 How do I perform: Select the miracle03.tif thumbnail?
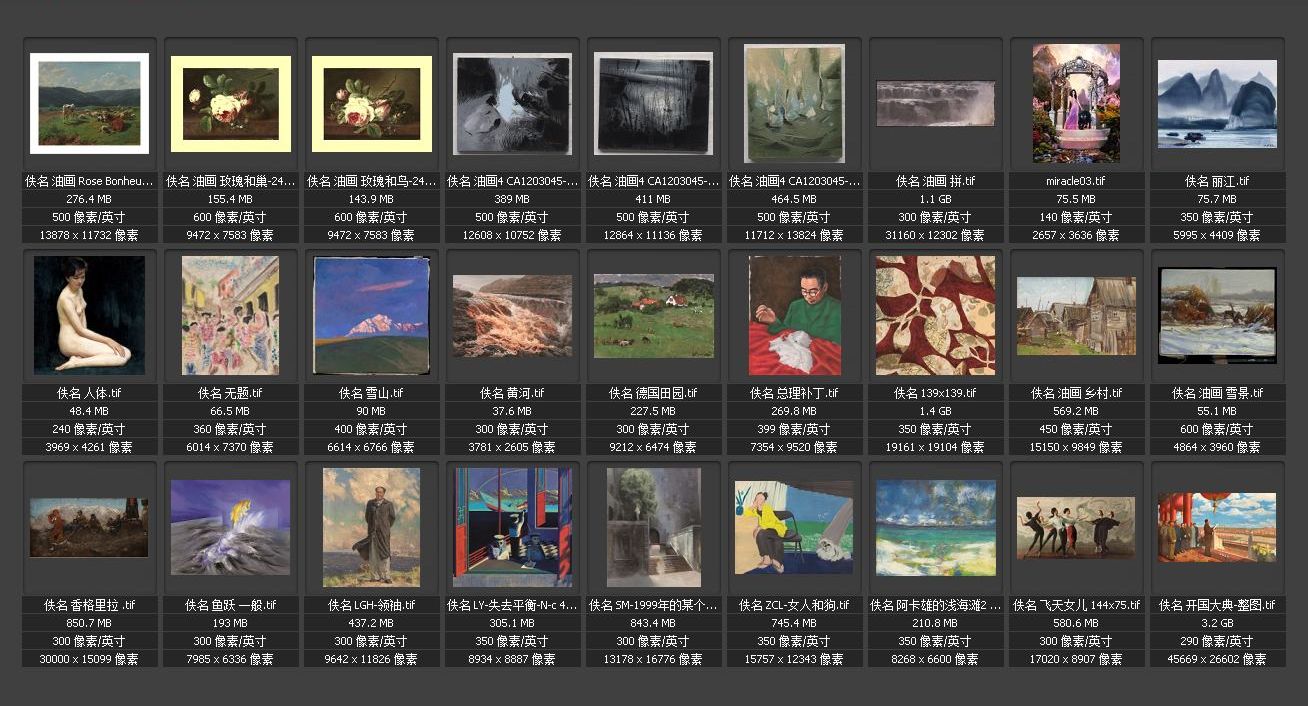[x=1076, y=103]
